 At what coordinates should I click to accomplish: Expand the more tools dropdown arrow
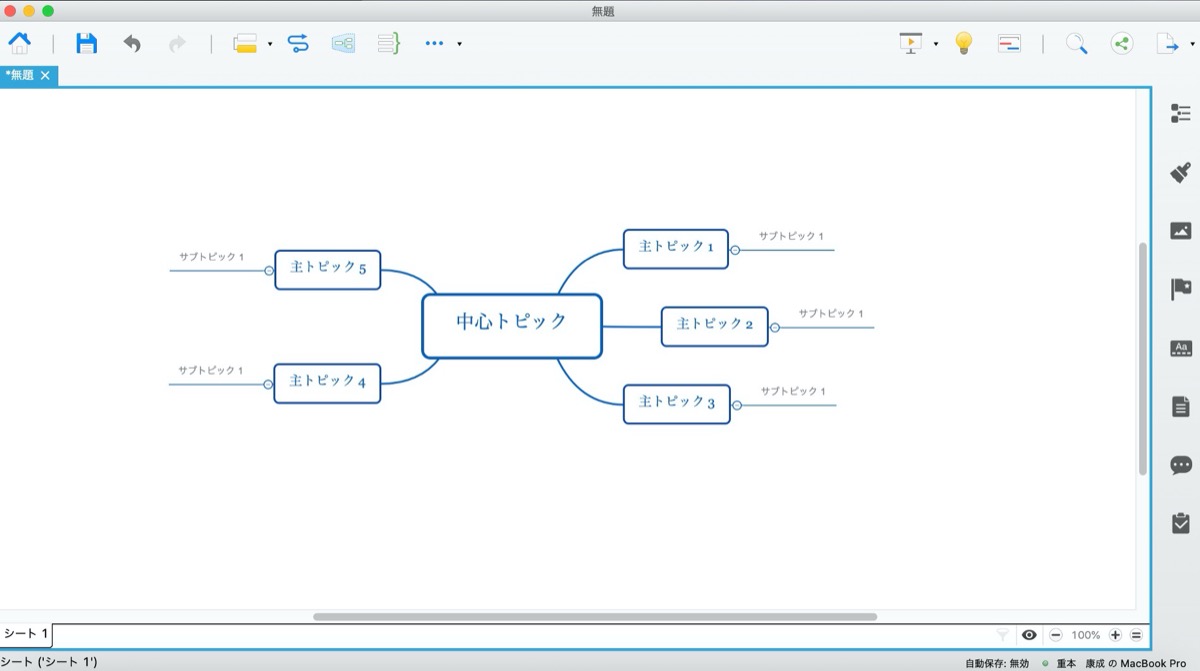(x=459, y=44)
